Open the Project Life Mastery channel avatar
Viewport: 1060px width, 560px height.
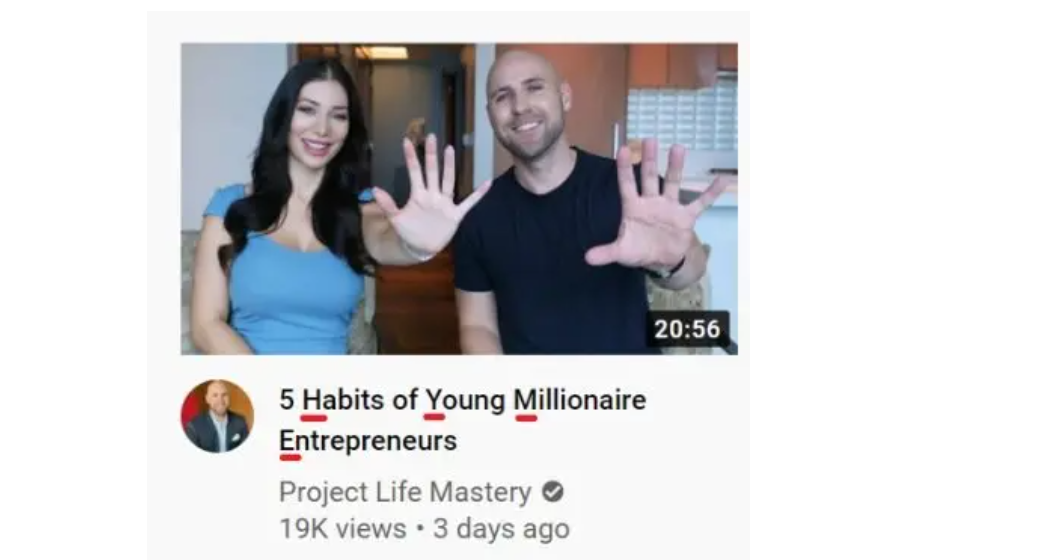(217, 416)
